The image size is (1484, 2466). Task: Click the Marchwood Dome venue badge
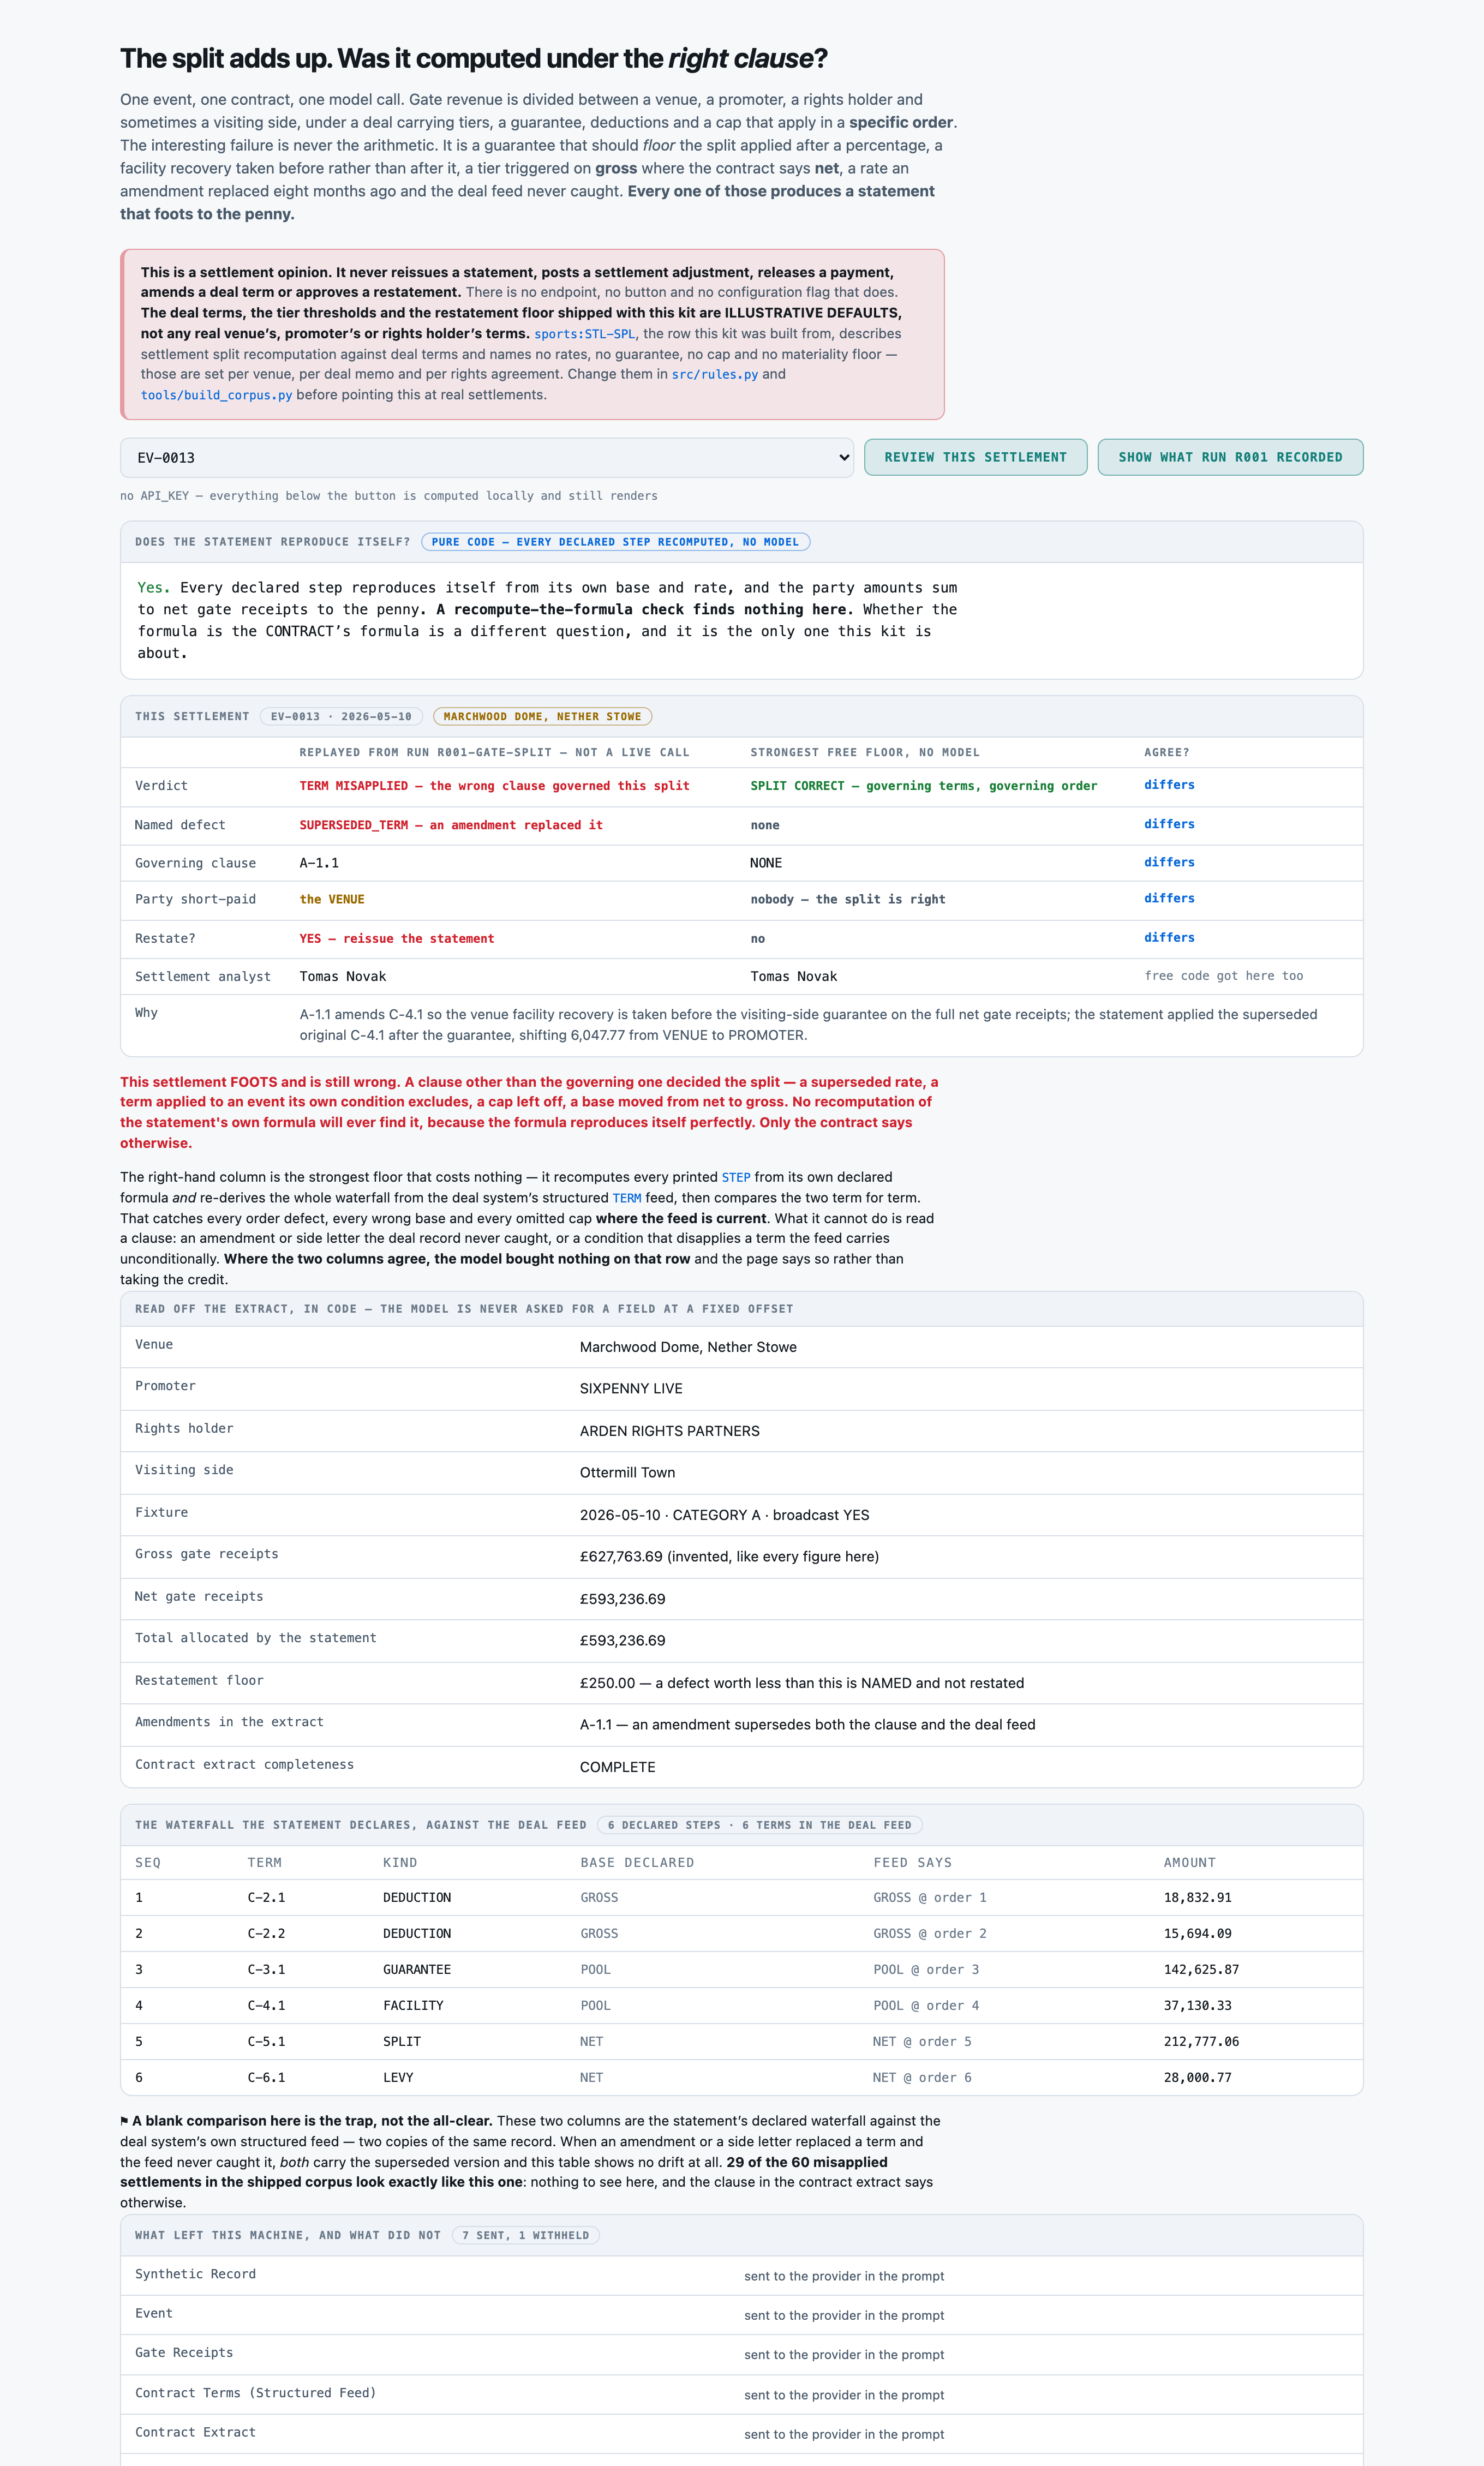pos(542,716)
